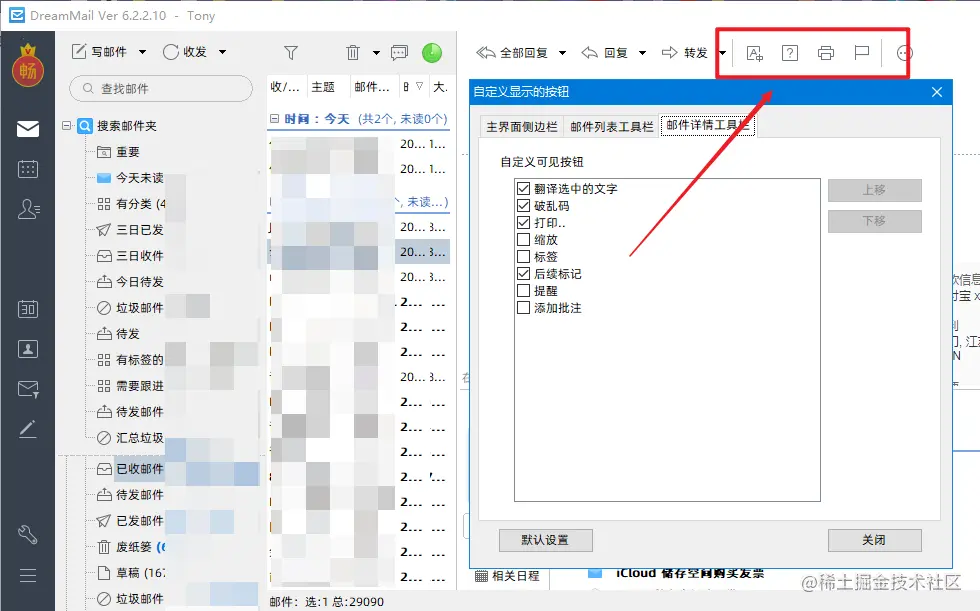Click 回复 reply button
Image resolution: width=980 pixels, height=611 pixels.
[604, 53]
